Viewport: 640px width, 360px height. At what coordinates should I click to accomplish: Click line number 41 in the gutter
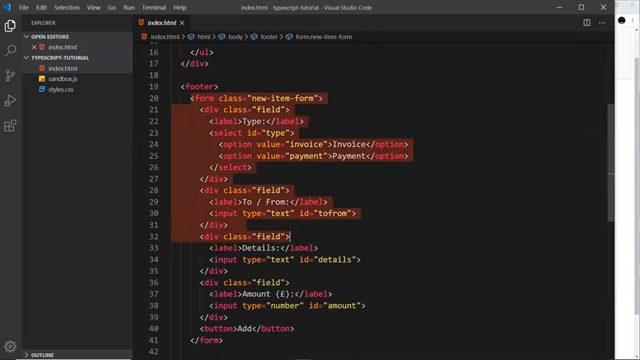pyautogui.click(x=153, y=340)
